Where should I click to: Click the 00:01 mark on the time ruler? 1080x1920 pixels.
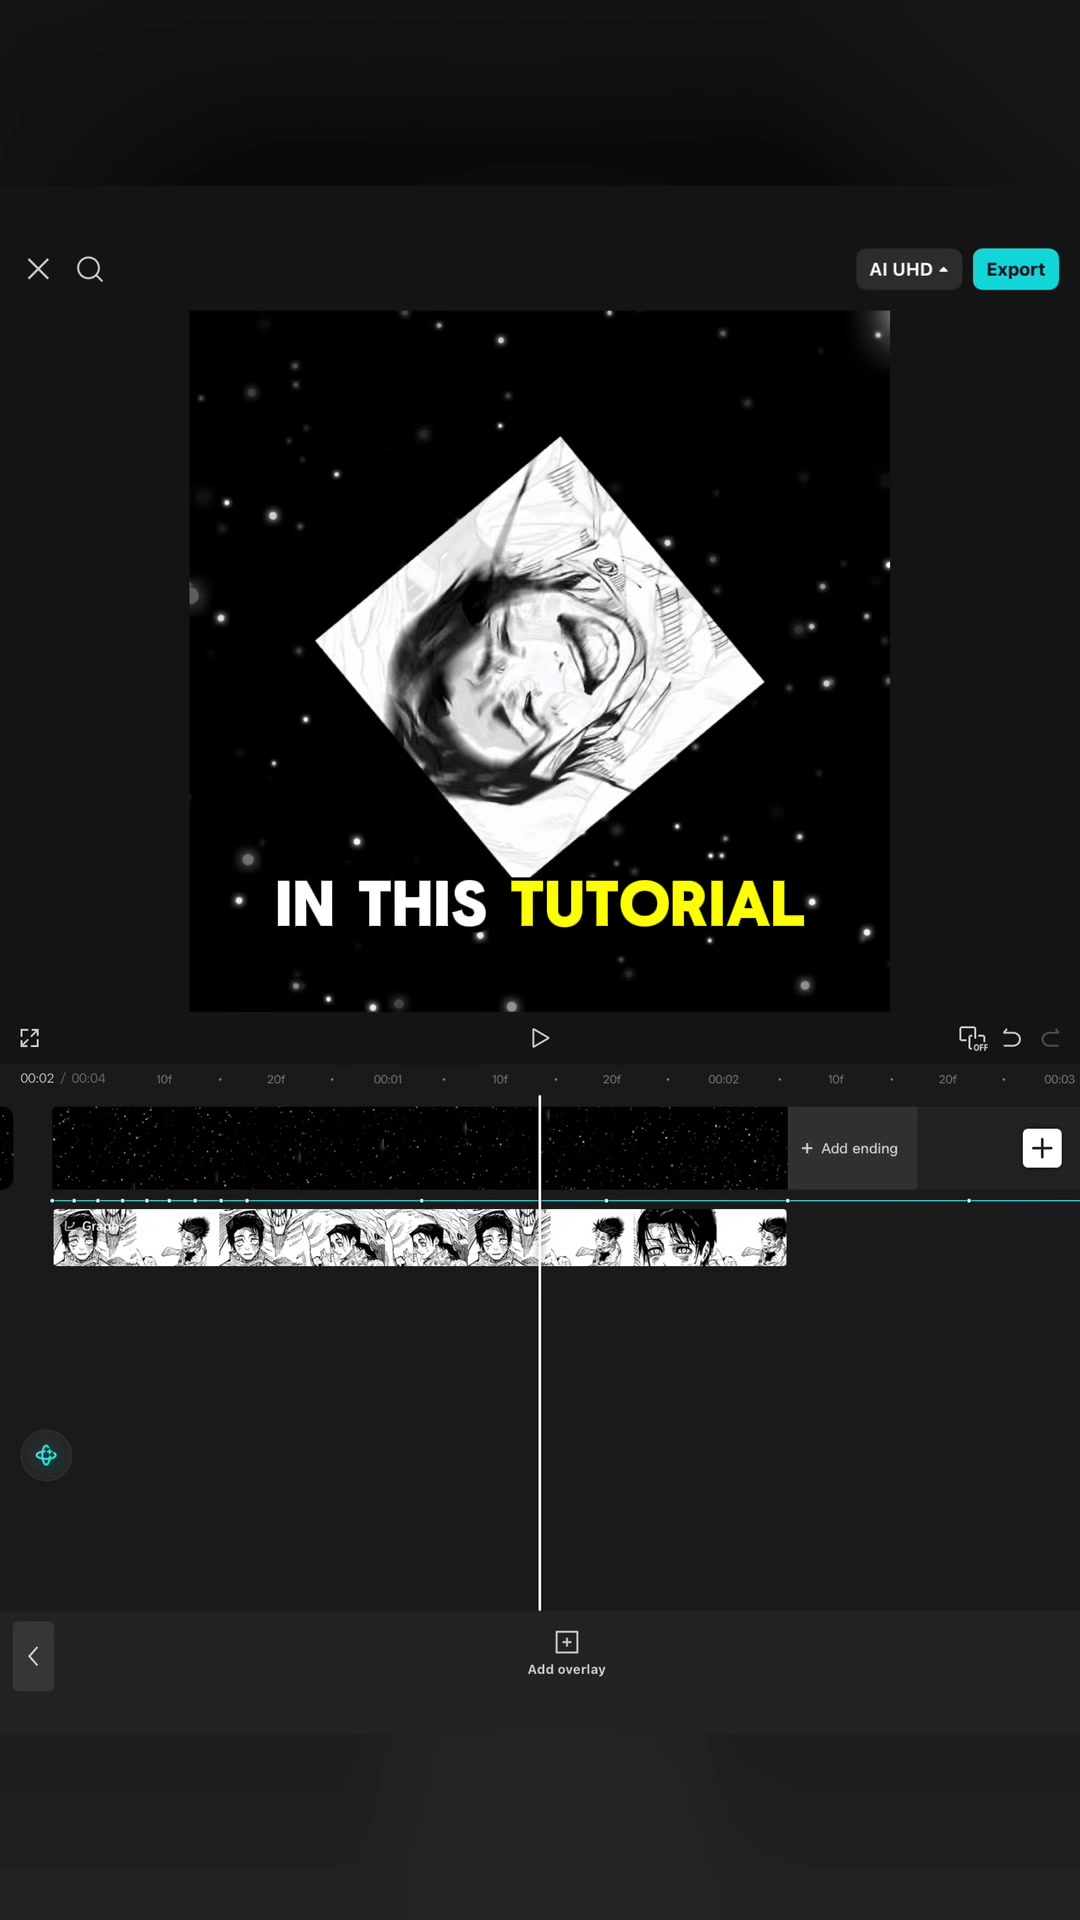tap(388, 1079)
